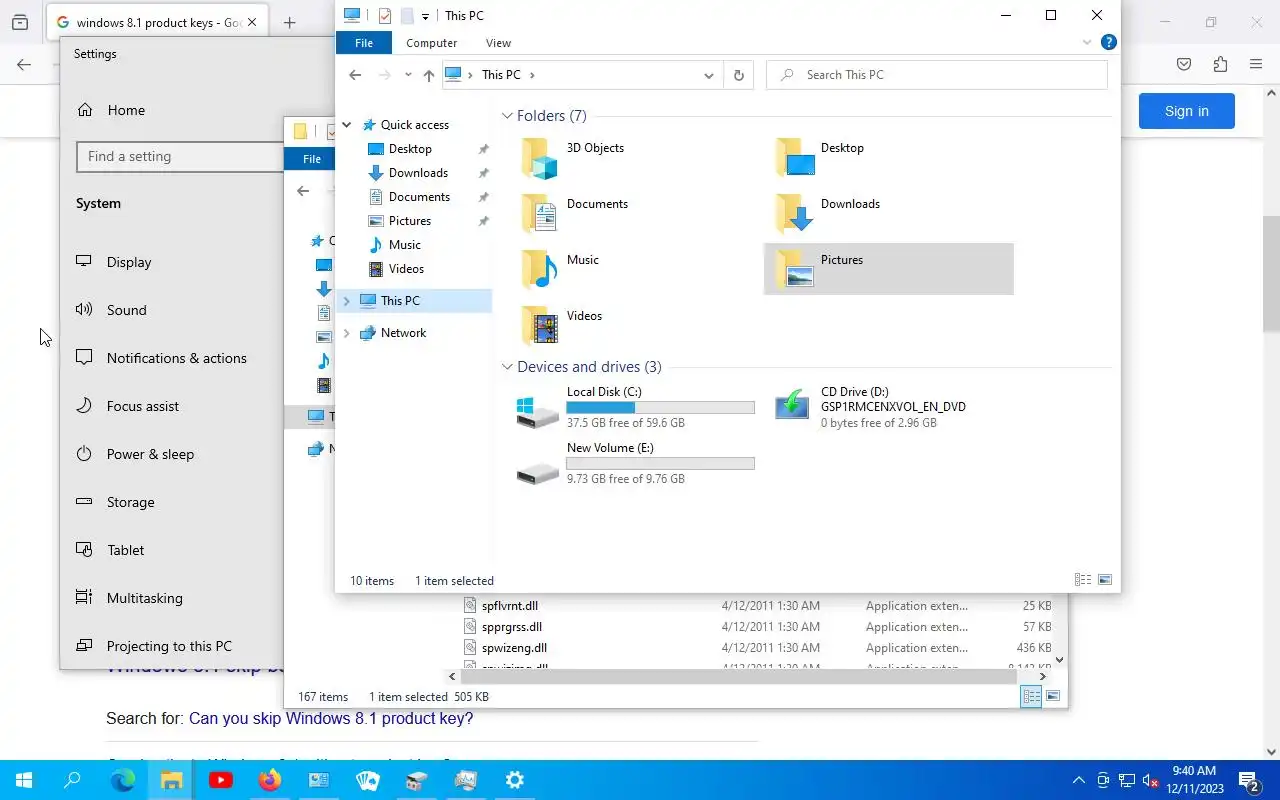Open the Windows Start menu
The width and height of the screenshot is (1280, 800).
(24, 780)
